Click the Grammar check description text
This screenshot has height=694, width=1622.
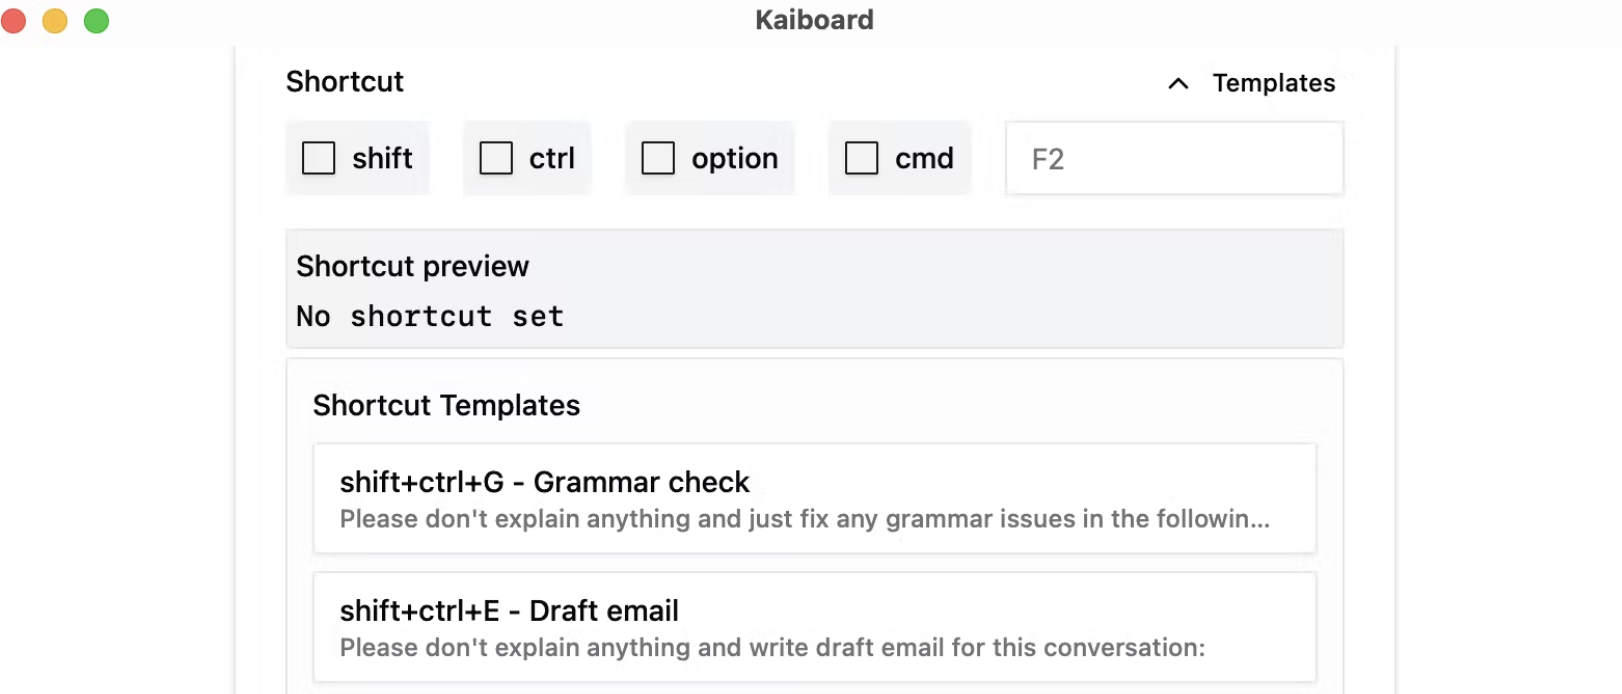[805, 519]
